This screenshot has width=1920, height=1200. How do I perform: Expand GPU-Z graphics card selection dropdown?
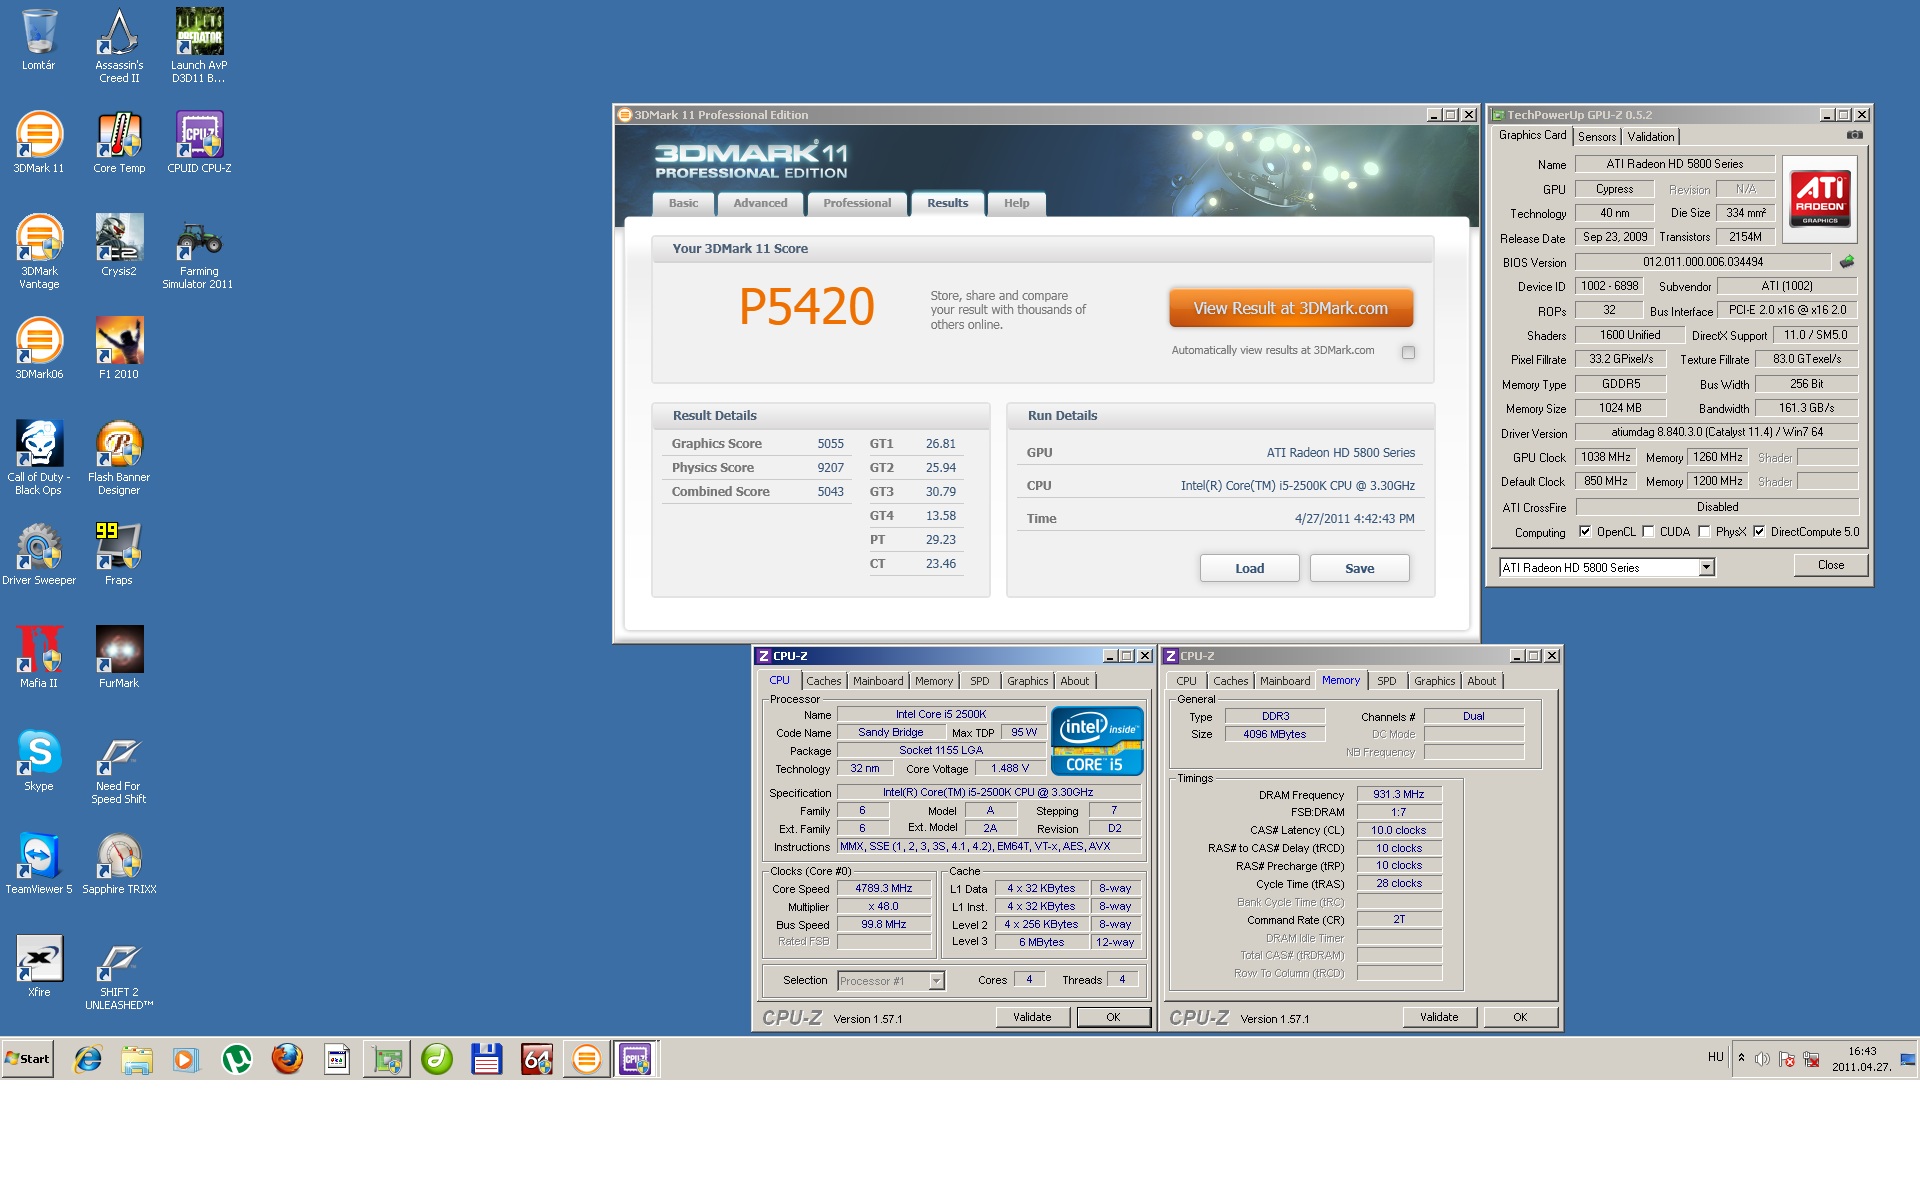coord(1706,568)
